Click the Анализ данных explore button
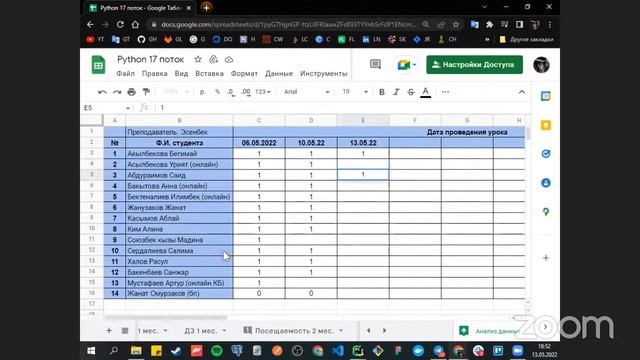 [490, 331]
